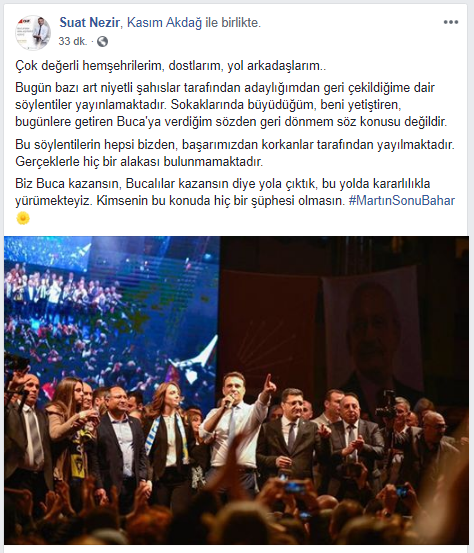The width and height of the screenshot is (474, 553).
Task: Follow the #MartınSonuBahar hashtag
Action: 402,201
